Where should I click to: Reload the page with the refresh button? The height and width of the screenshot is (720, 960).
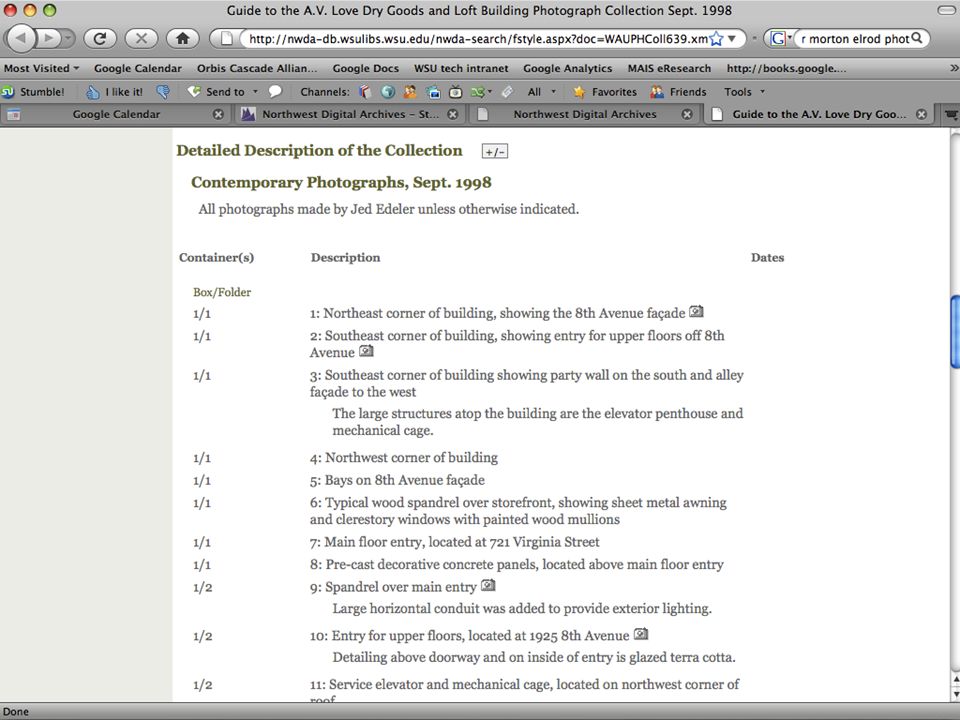pyautogui.click(x=100, y=39)
